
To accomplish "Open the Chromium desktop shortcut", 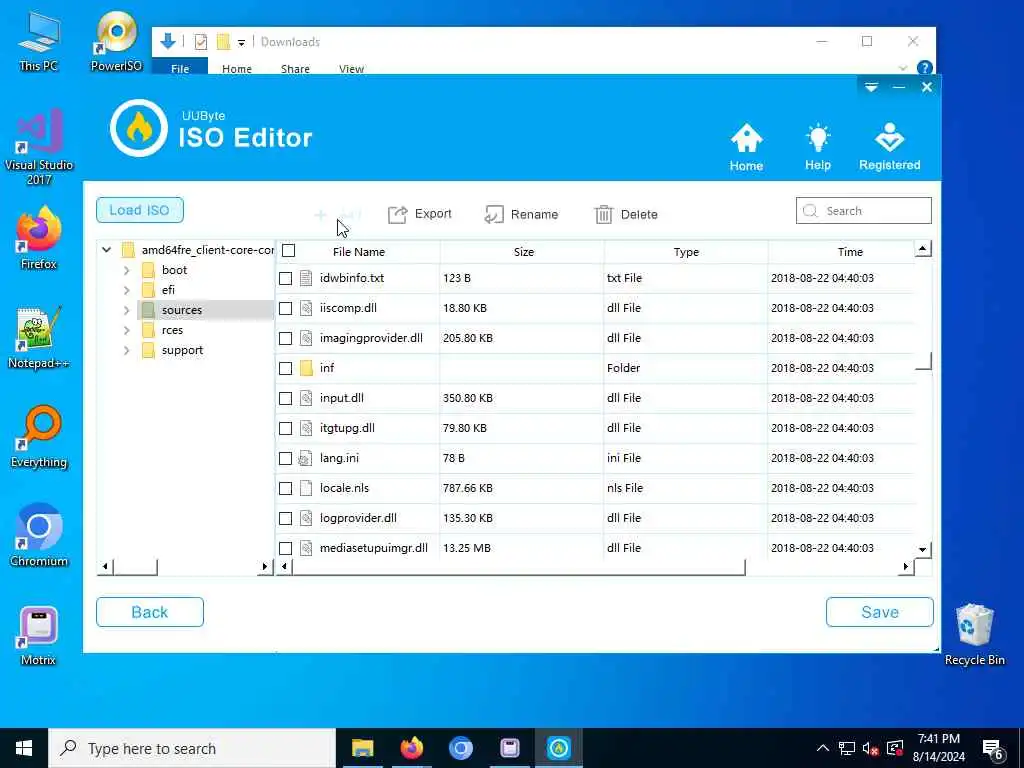I will click(x=39, y=535).
